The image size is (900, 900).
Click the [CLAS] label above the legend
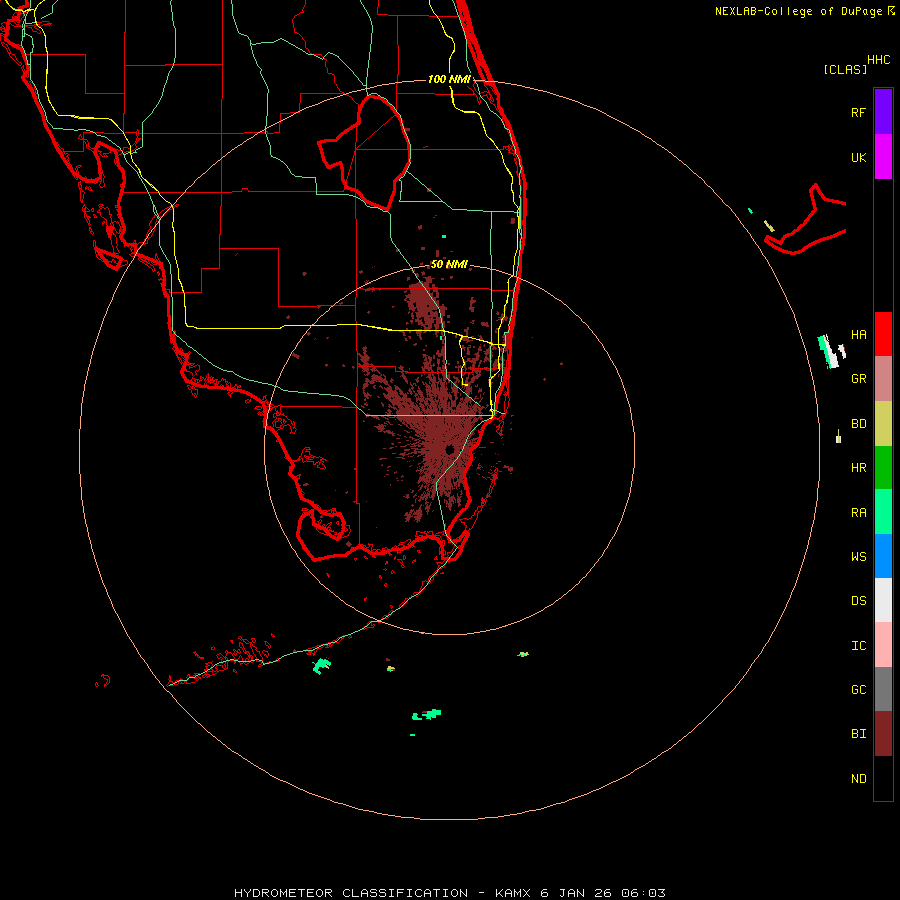pyautogui.click(x=845, y=69)
